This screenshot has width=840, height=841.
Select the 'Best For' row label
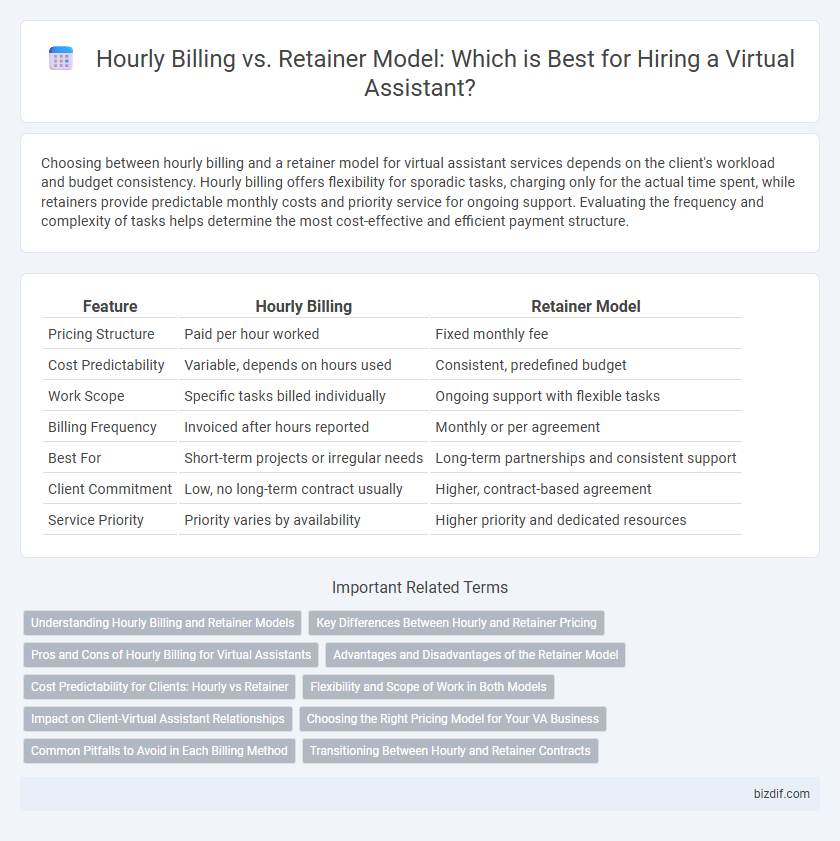75,458
